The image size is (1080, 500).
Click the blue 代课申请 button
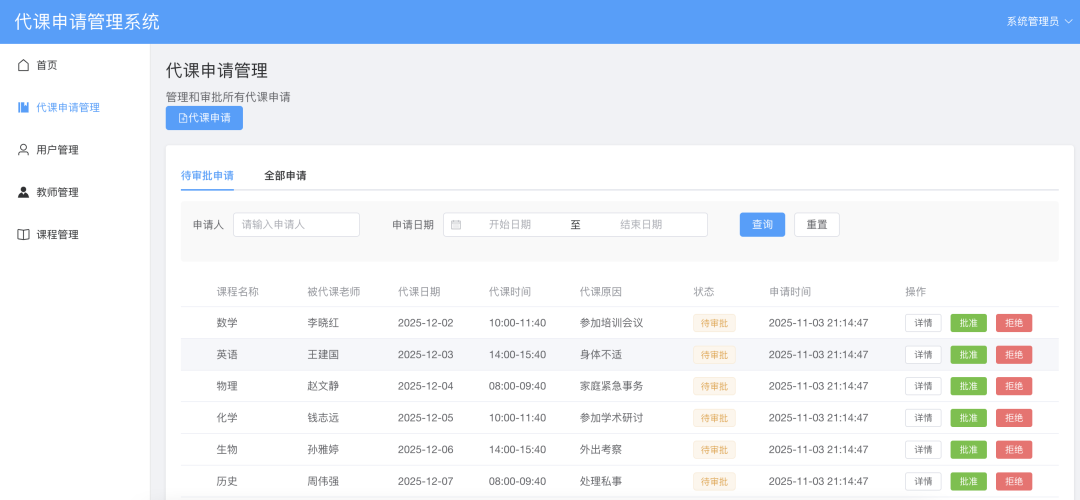click(205, 118)
